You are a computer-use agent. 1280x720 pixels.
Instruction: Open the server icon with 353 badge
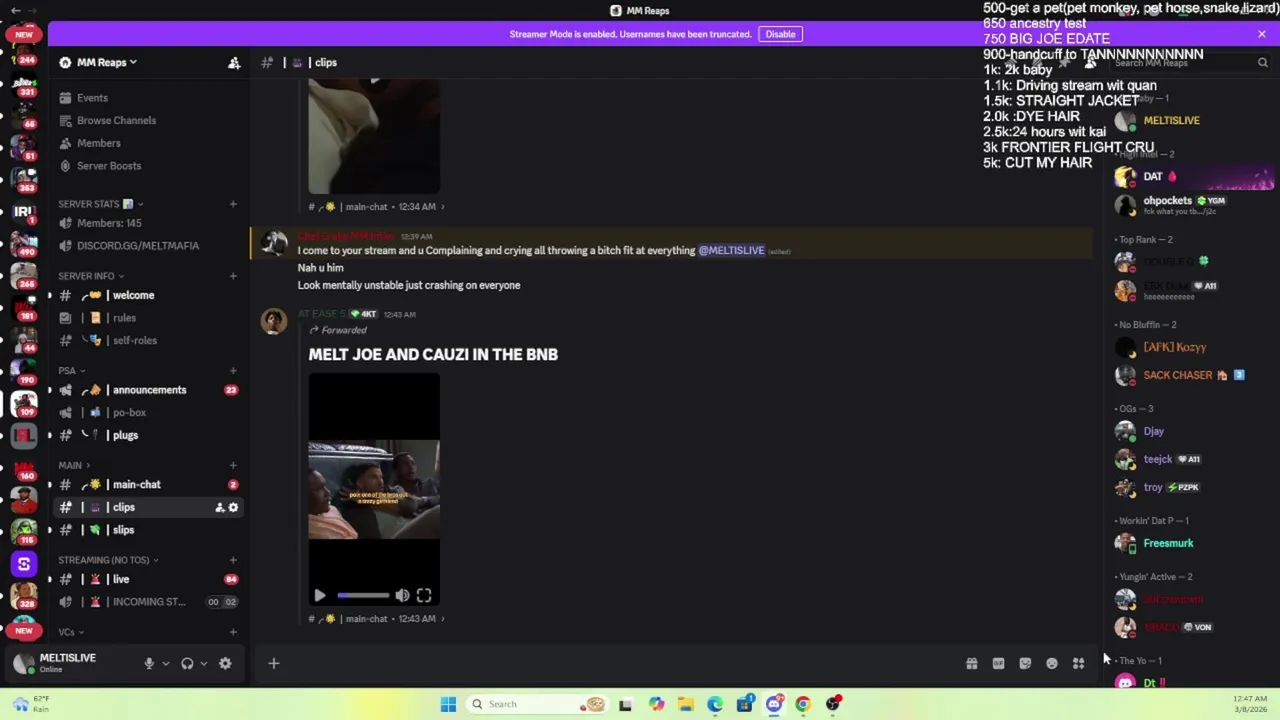tap(24, 178)
